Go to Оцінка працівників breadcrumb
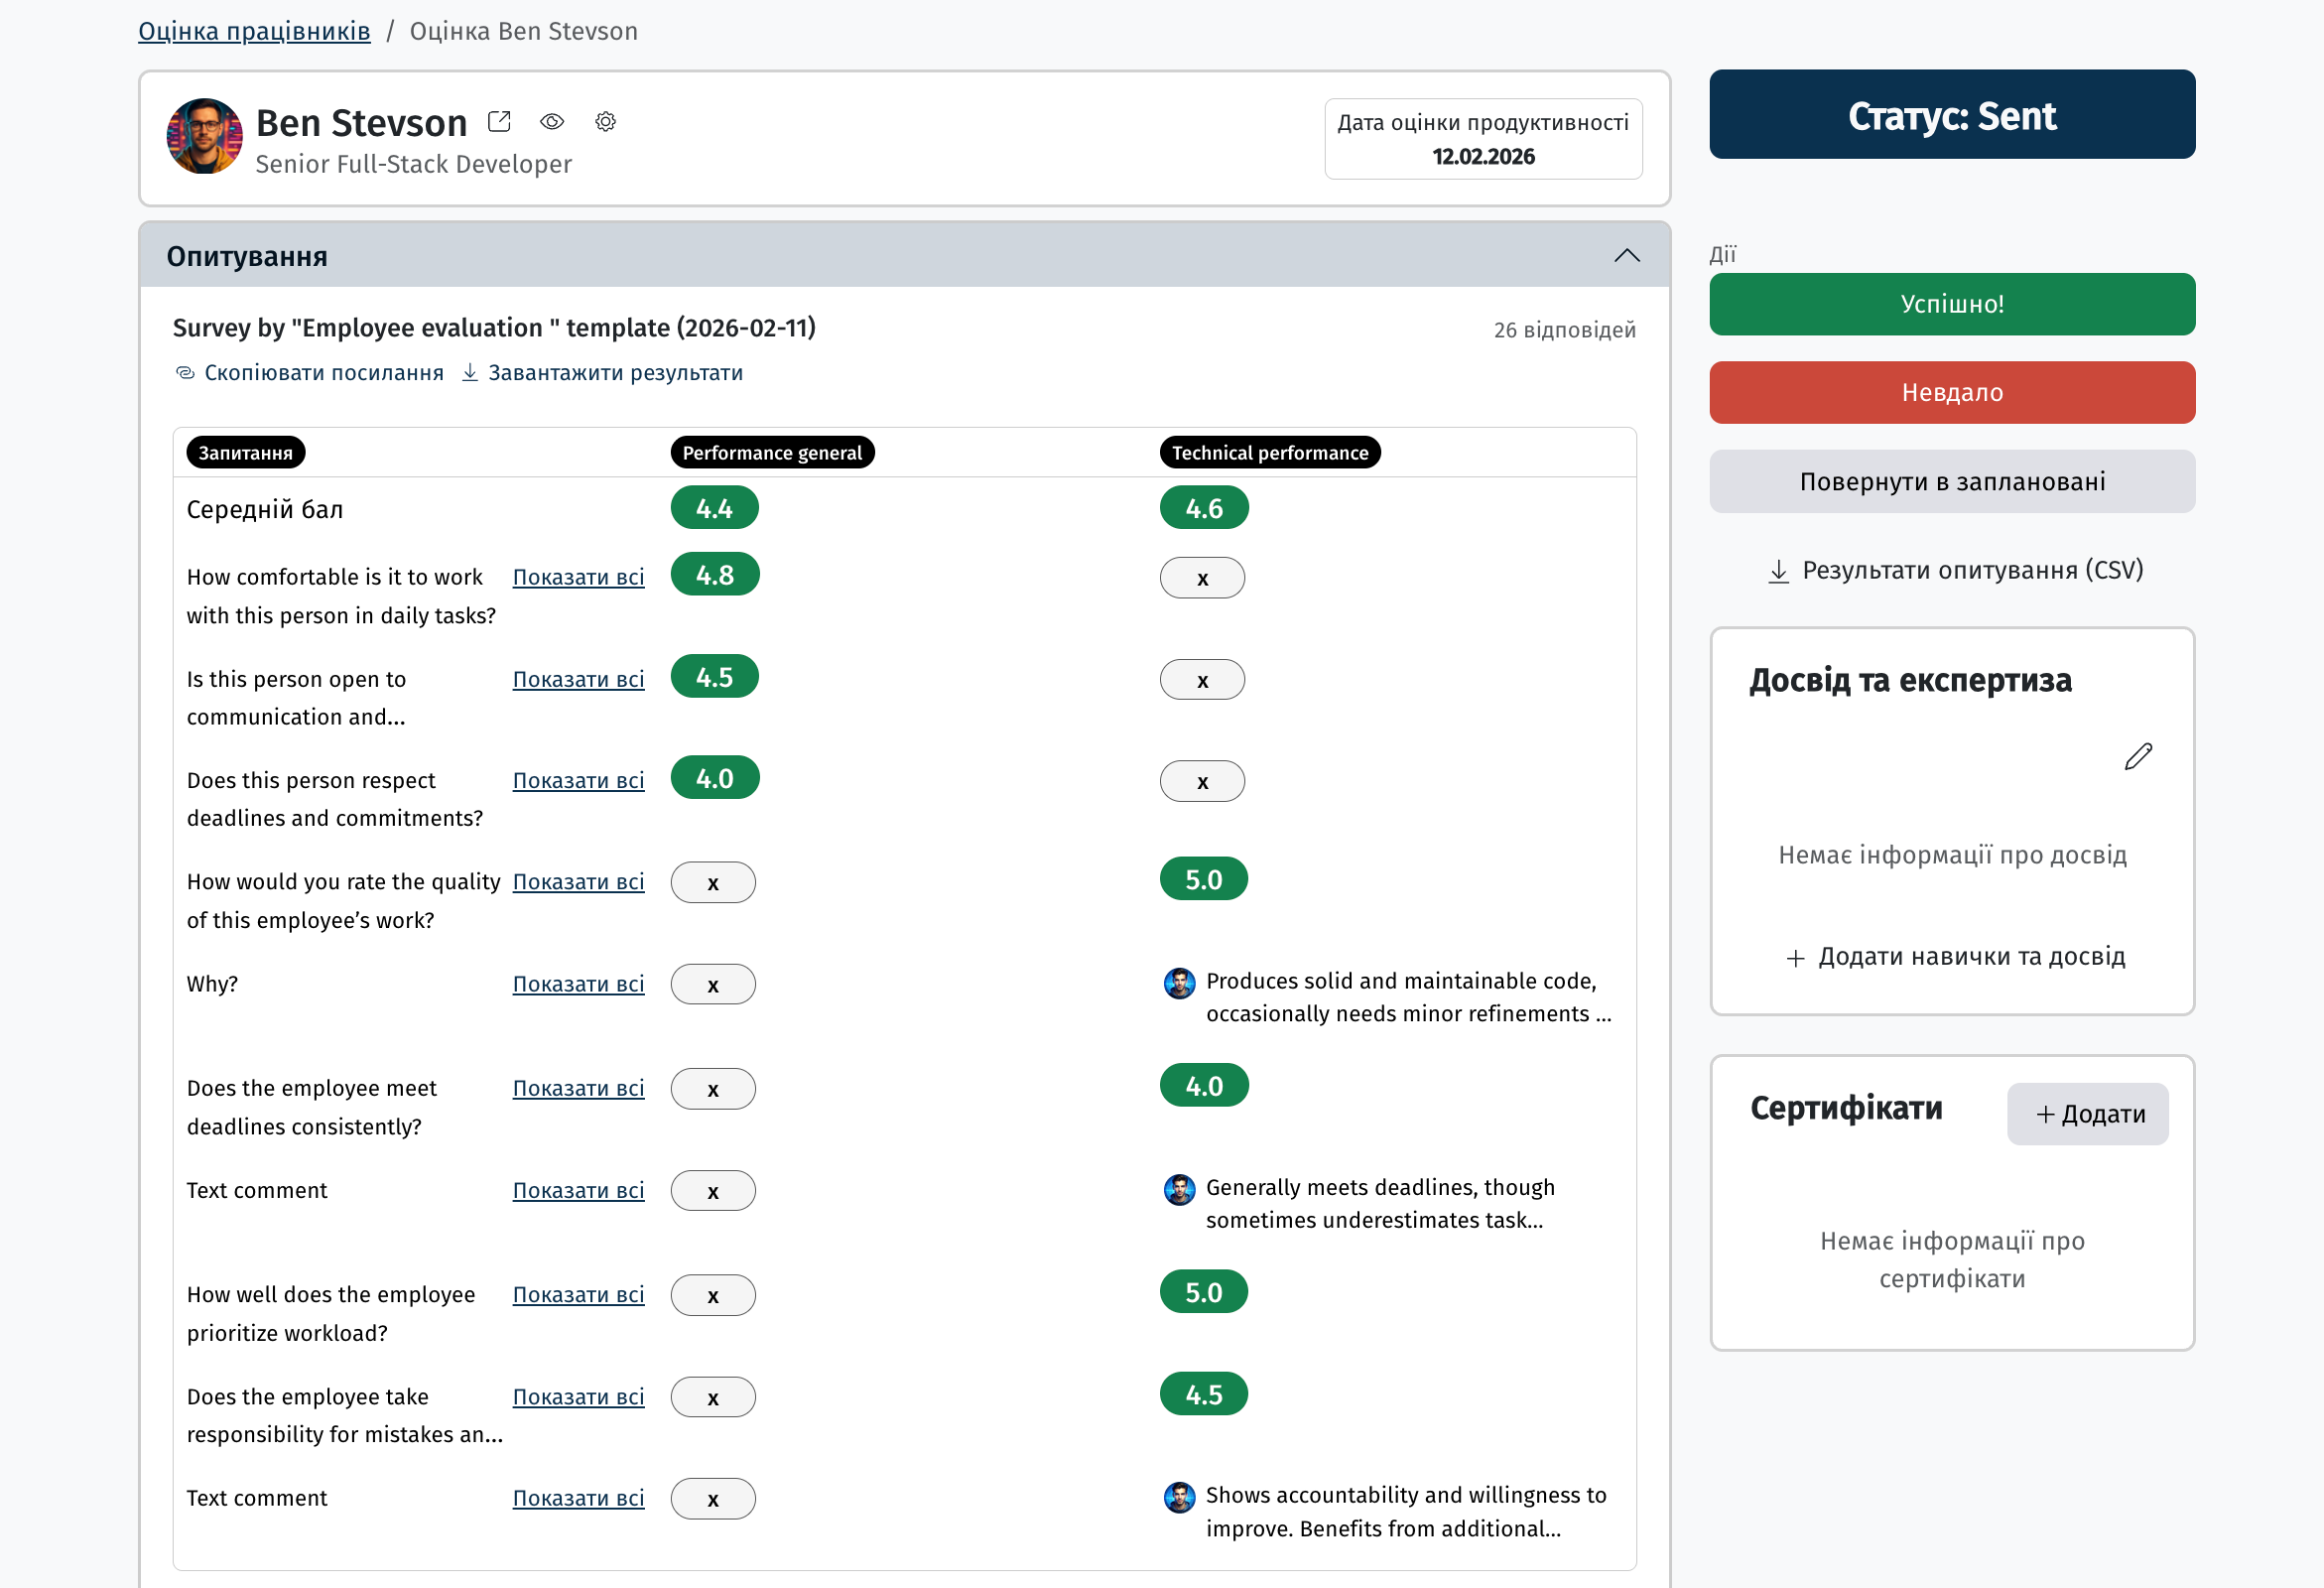Viewport: 2324px width, 1588px height. pyautogui.click(x=254, y=31)
